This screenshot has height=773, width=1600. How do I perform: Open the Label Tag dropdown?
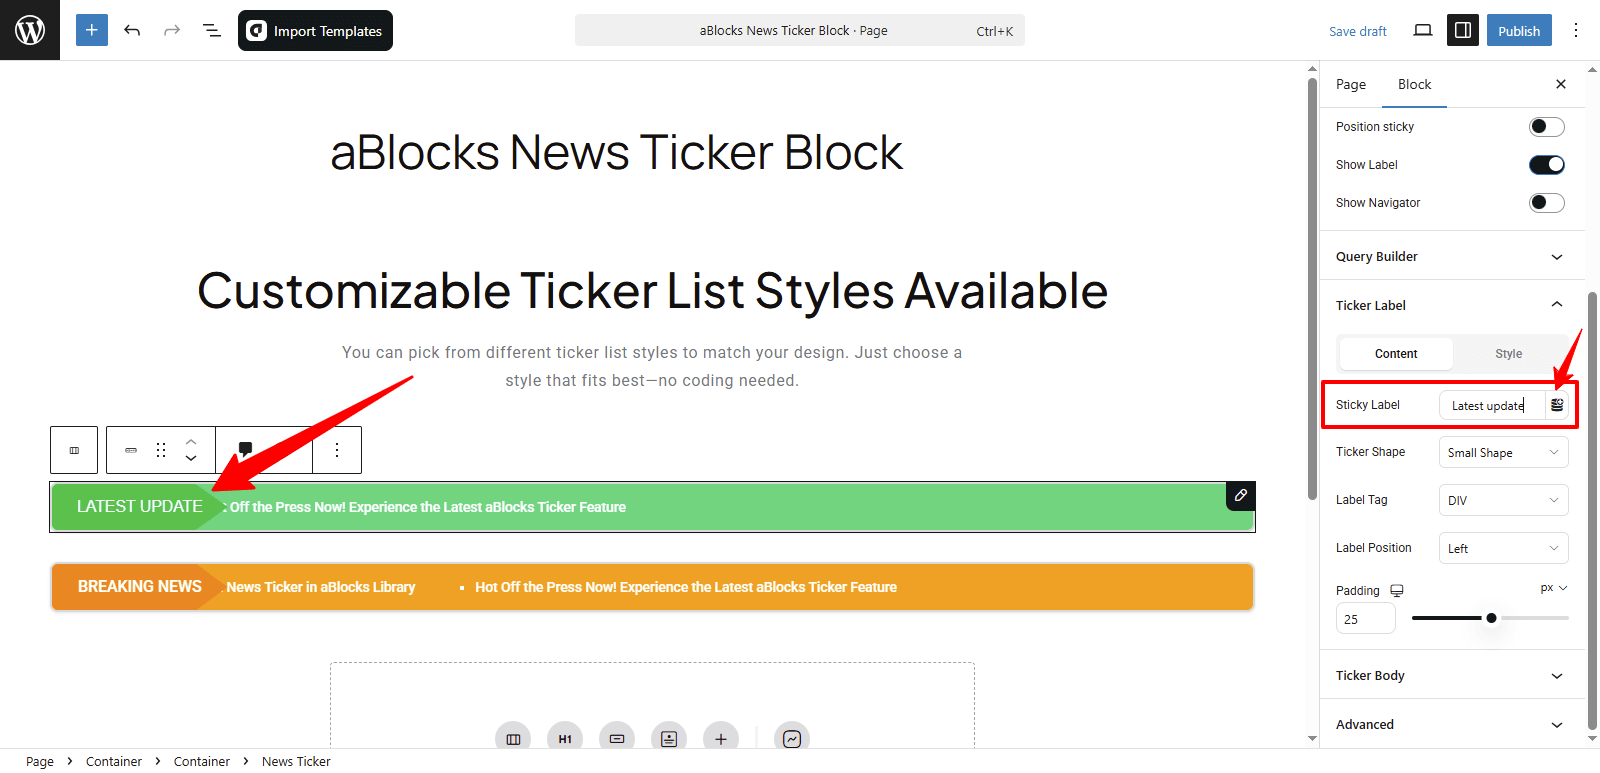[x=1503, y=500]
